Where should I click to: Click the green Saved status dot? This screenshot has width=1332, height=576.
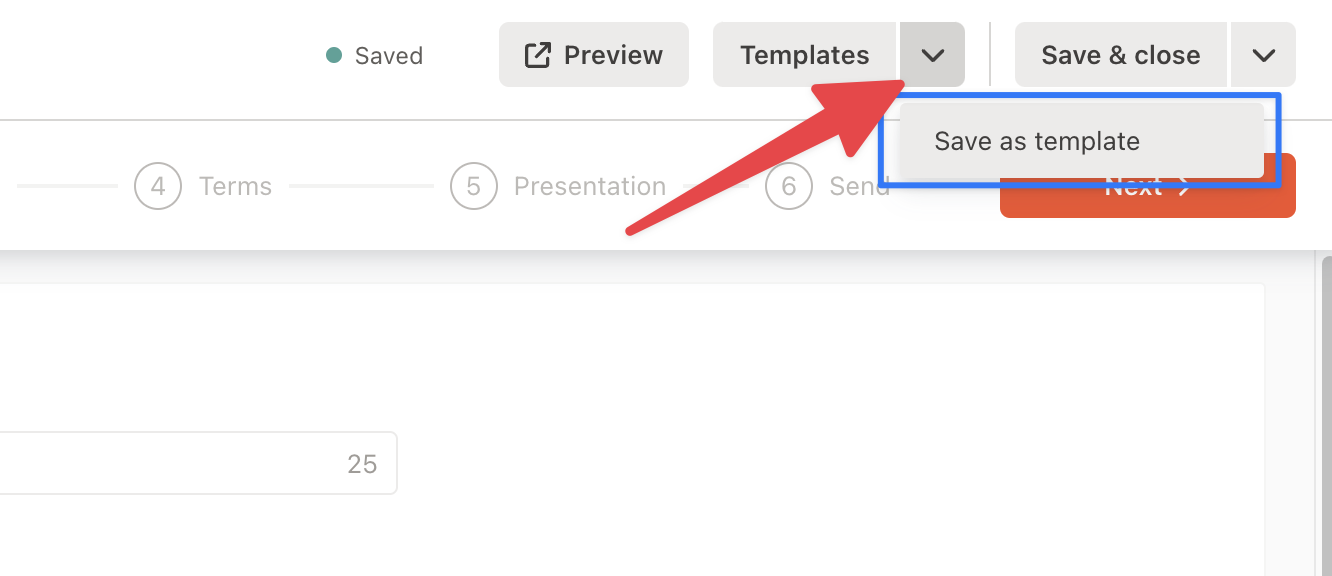[335, 55]
